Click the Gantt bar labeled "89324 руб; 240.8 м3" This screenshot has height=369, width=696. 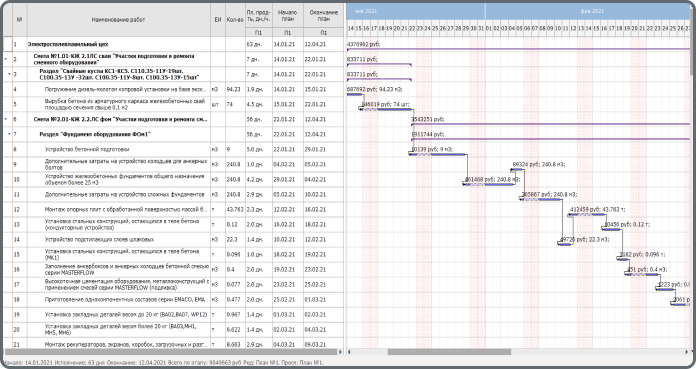click(517, 169)
